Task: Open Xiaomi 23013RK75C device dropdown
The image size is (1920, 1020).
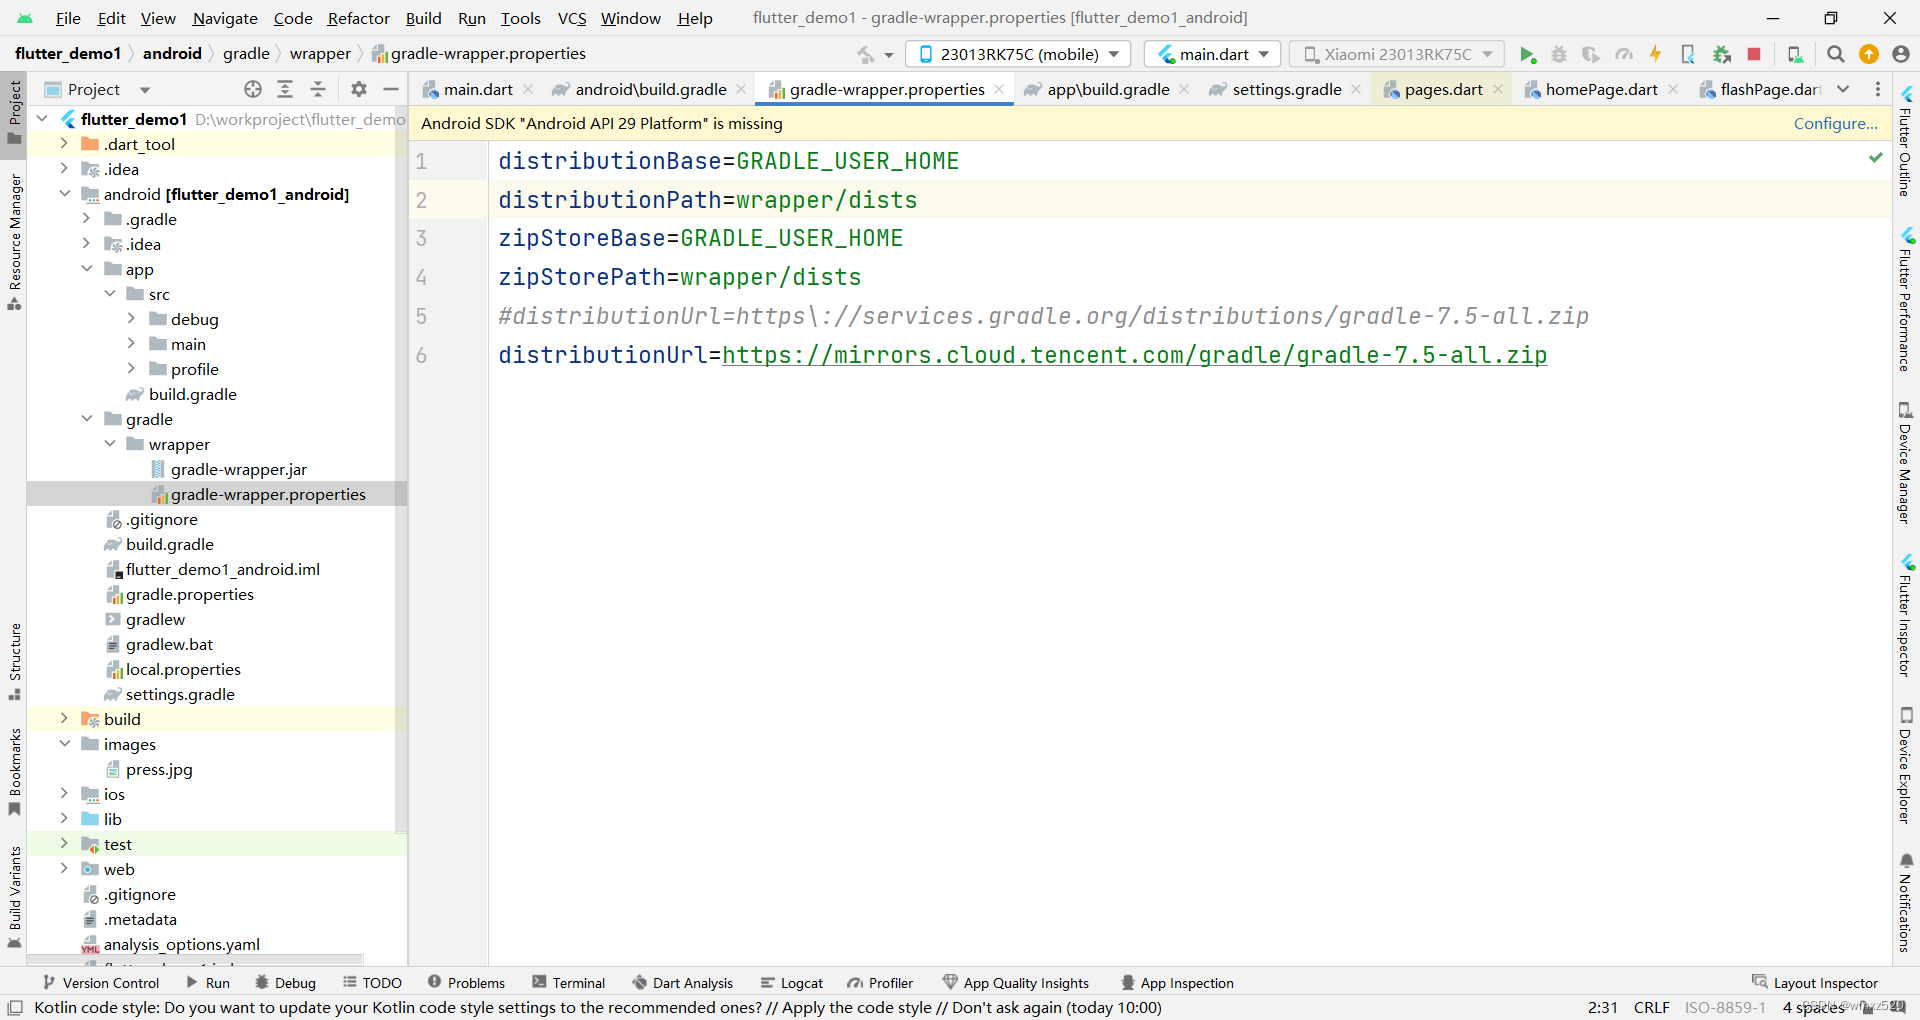Action: [1397, 54]
